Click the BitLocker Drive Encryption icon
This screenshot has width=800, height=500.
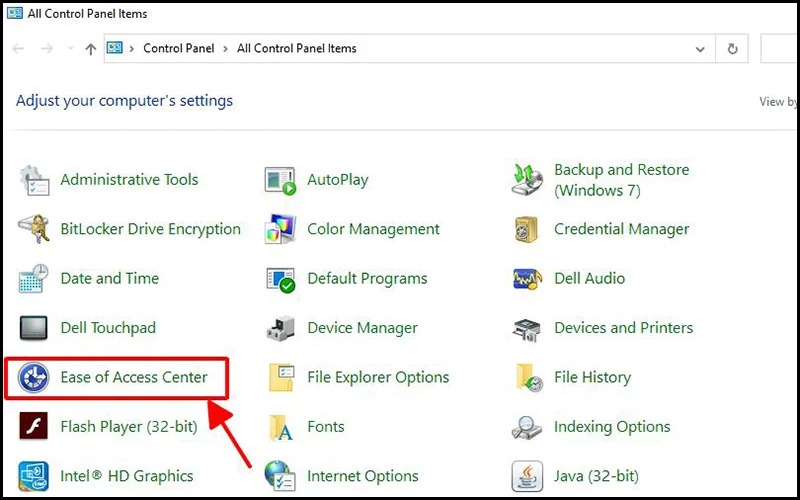click(x=34, y=230)
